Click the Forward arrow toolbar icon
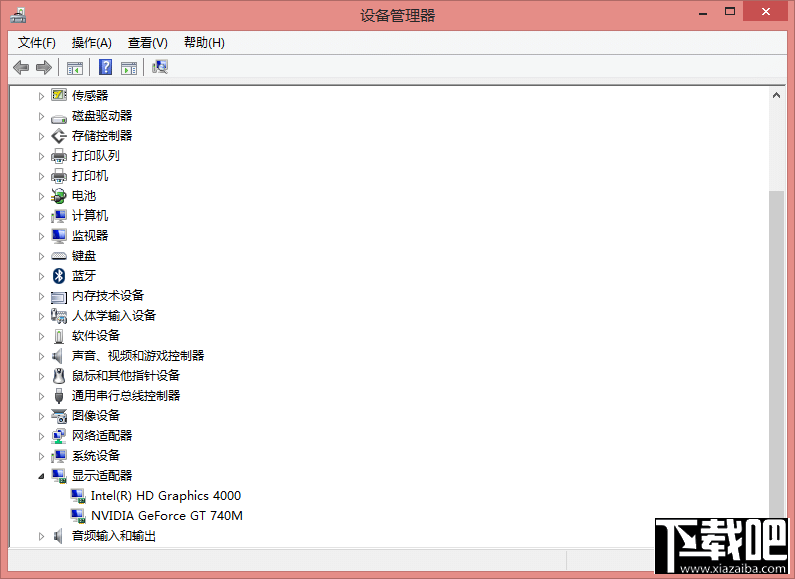The height and width of the screenshot is (579, 795). point(44,67)
